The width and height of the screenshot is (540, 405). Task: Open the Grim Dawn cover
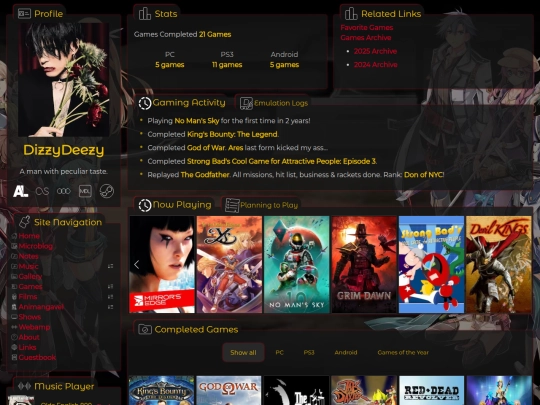click(x=364, y=264)
